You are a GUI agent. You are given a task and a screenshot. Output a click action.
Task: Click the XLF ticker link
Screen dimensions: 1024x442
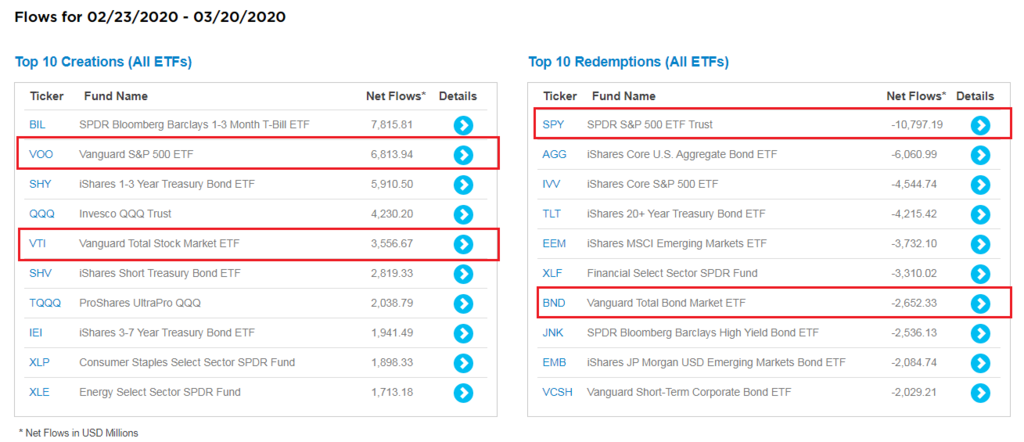pyautogui.click(x=552, y=273)
